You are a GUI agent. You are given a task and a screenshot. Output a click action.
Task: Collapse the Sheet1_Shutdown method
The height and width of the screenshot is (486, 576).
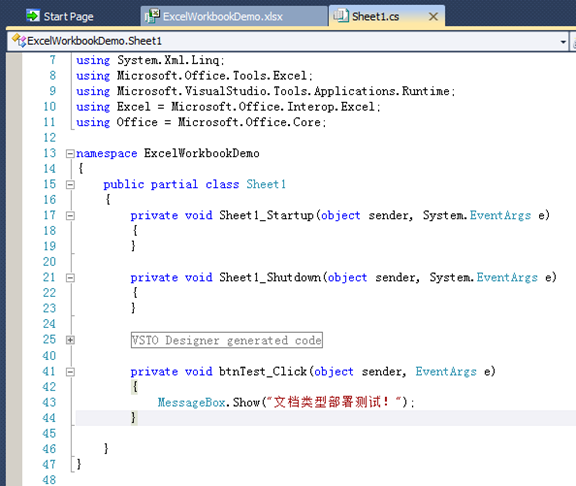pyautogui.click(x=70, y=278)
